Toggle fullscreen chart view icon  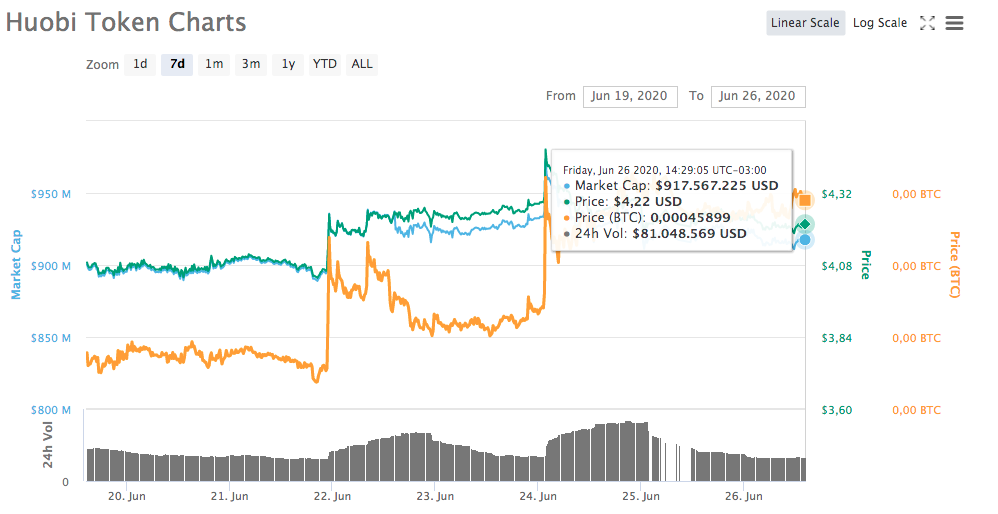tap(927, 23)
